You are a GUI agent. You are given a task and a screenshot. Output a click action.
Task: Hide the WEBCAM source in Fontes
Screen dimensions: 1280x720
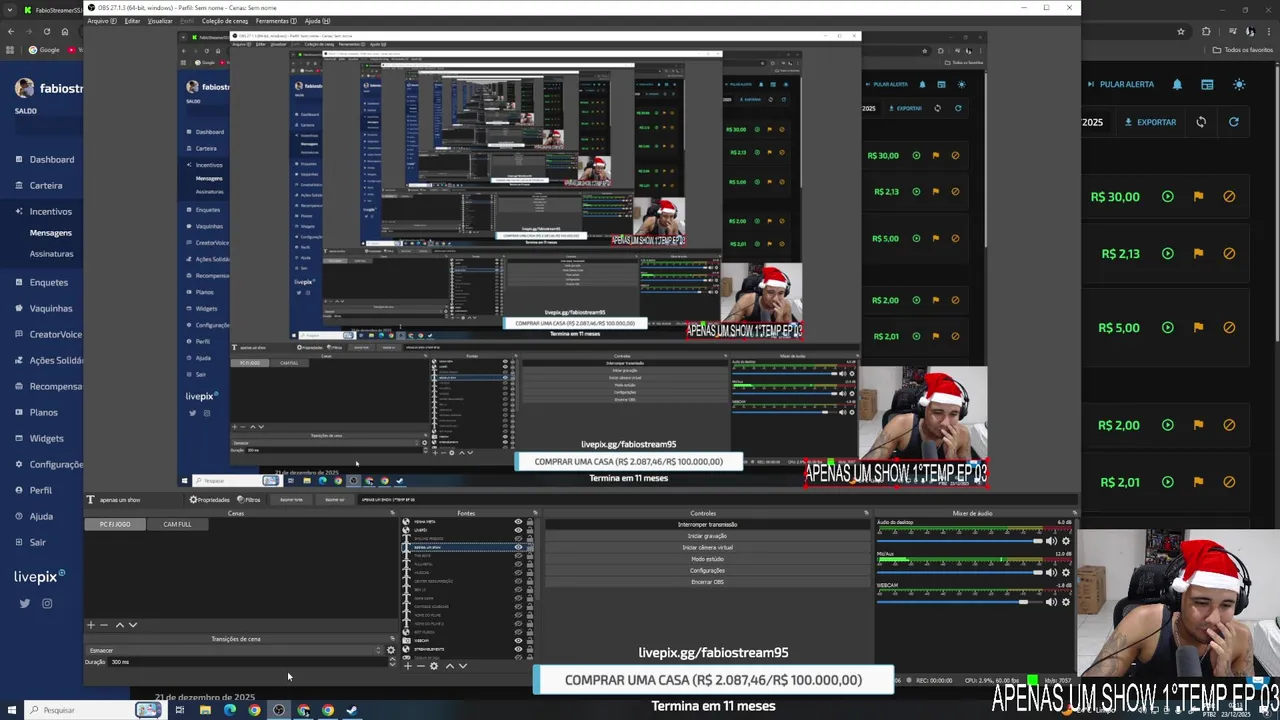pyautogui.click(x=518, y=641)
